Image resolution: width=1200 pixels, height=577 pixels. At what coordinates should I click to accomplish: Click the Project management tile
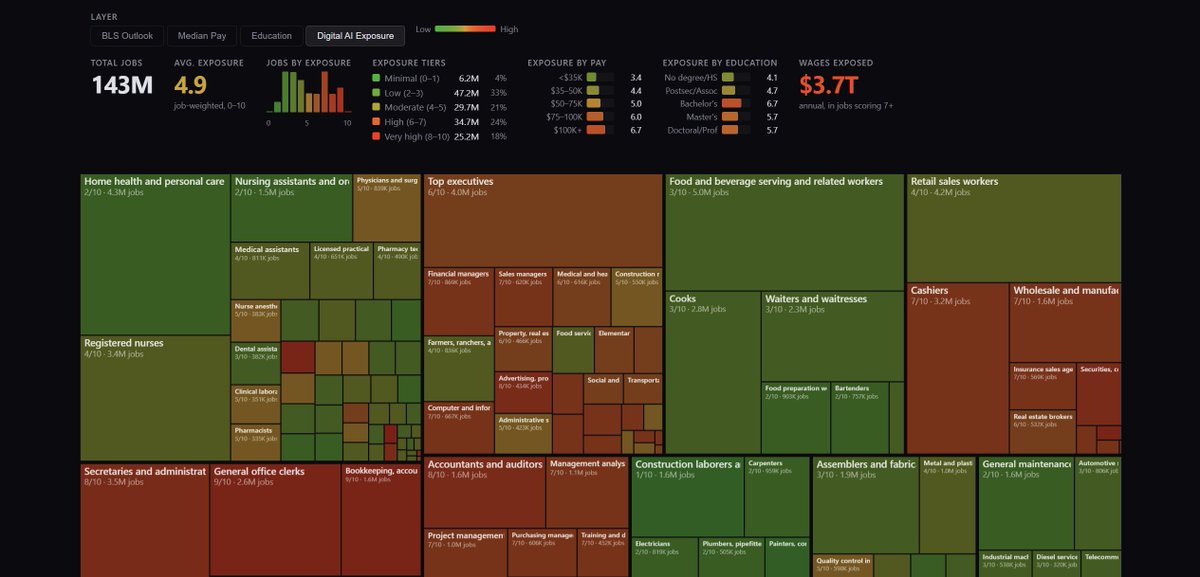pyautogui.click(x=465, y=553)
